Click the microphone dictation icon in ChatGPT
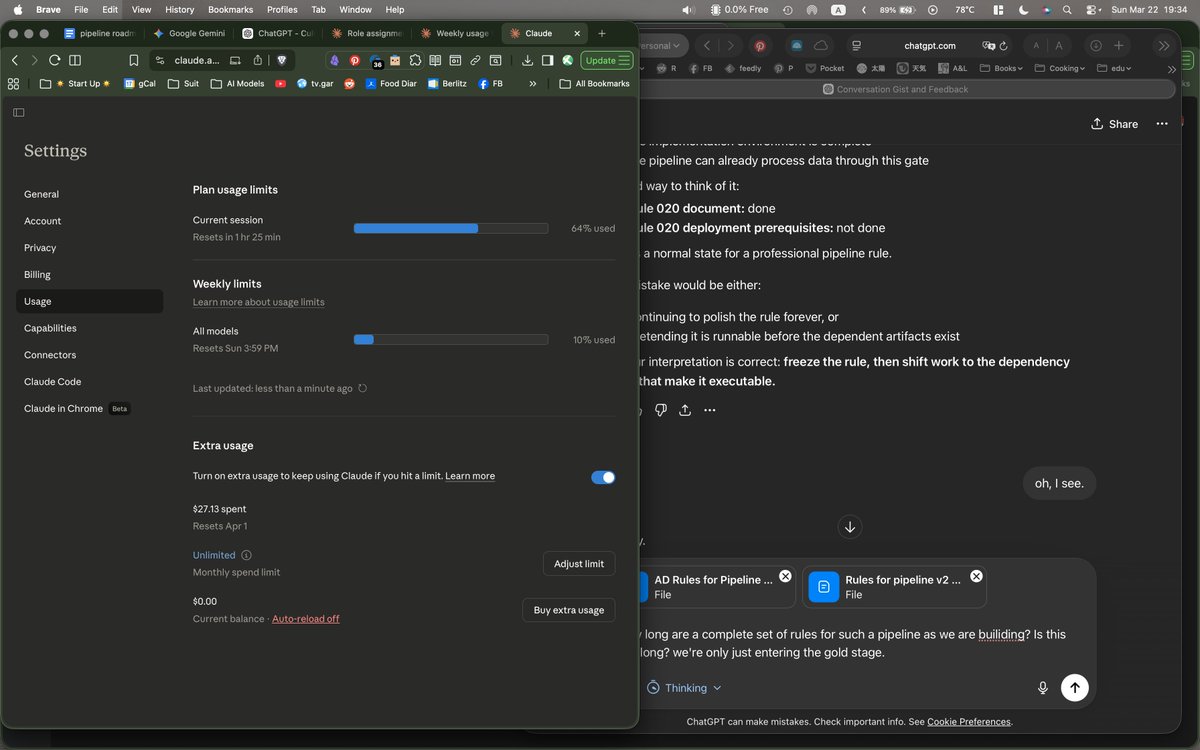This screenshot has width=1200, height=750. click(x=1043, y=688)
